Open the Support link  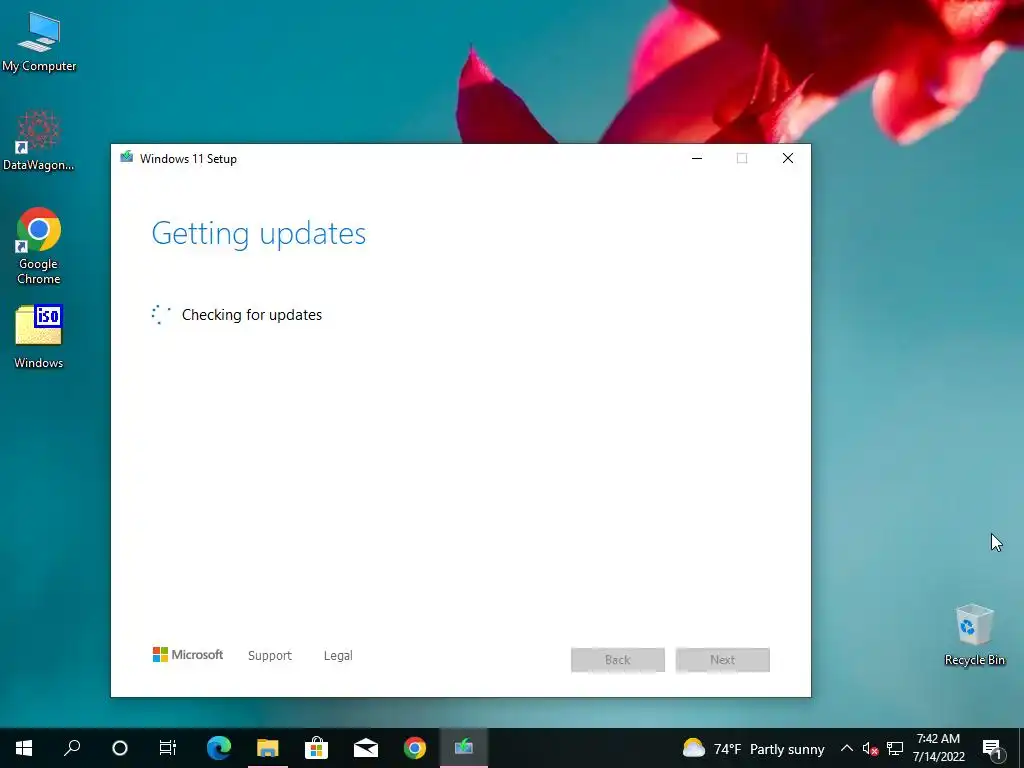270,656
